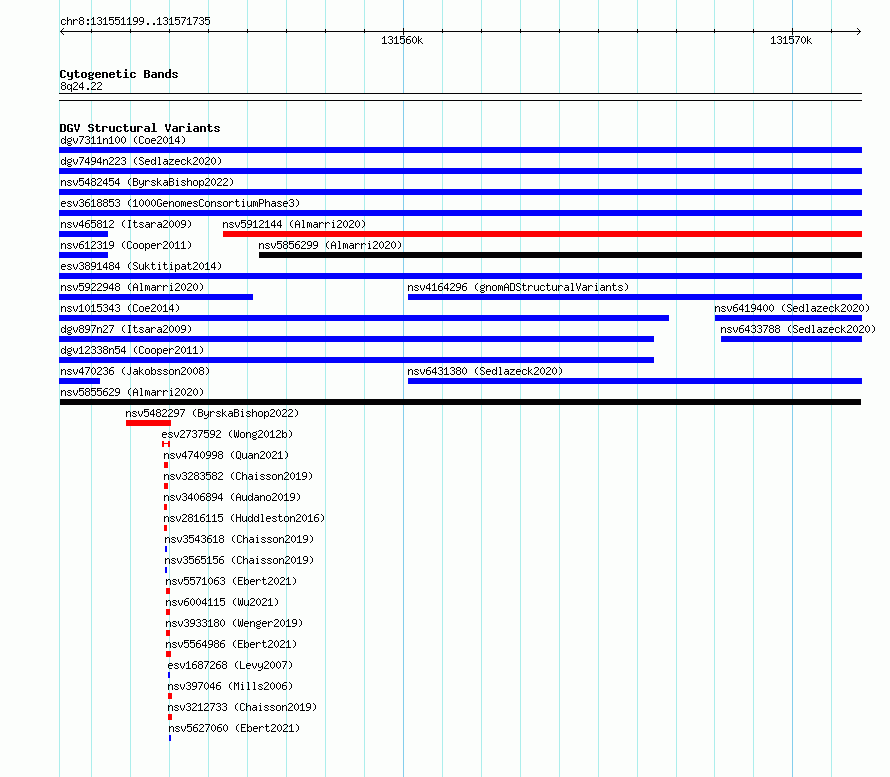
Task: Select nsv5627060 (Ebert2021) label
Action: pyautogui.click(x=234, y=728)
